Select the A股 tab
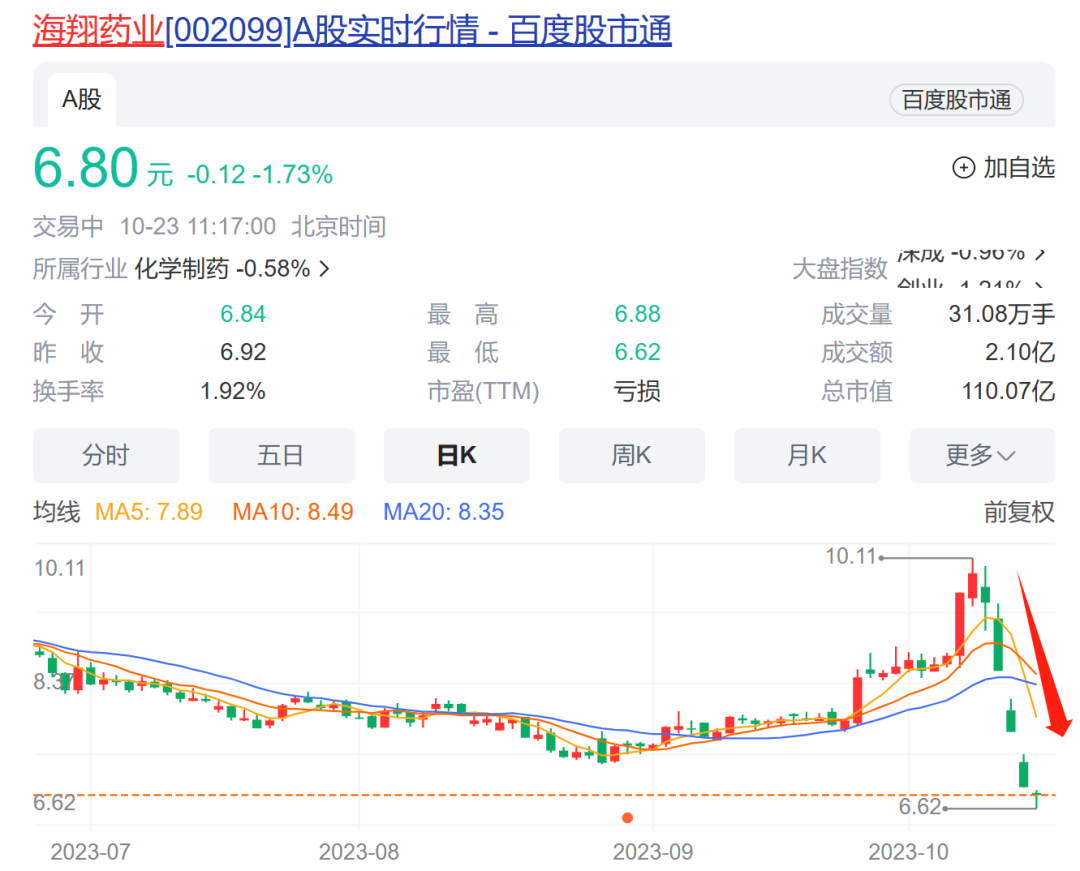Screen dimensions: 1080x871 point(82,100)
